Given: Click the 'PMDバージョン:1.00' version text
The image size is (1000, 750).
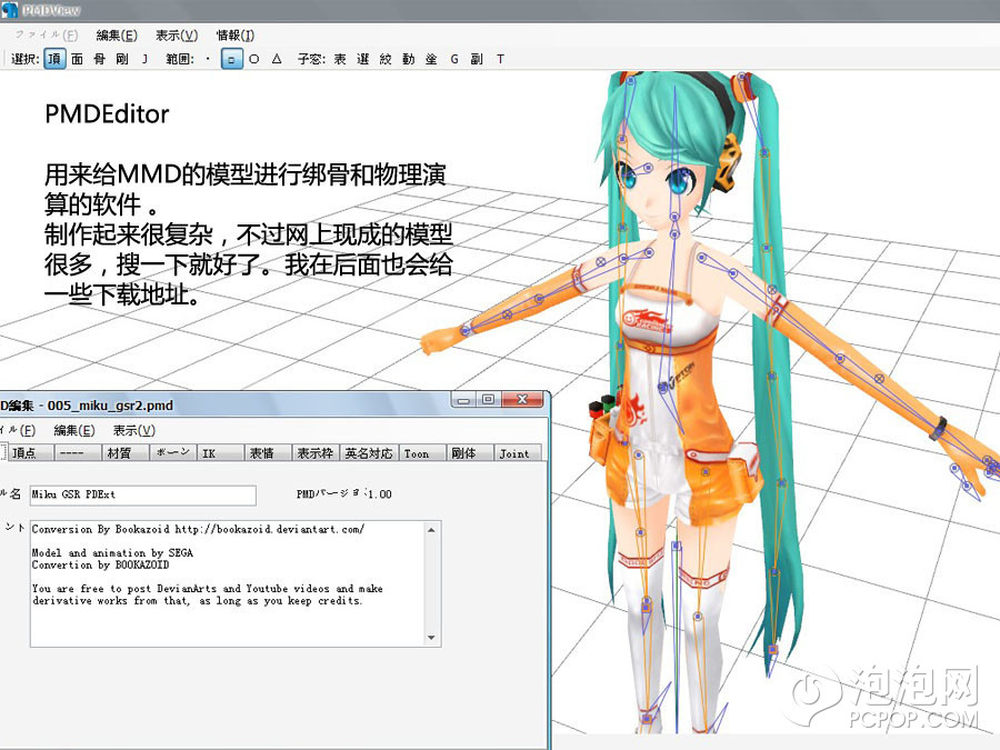Looking at the screenshot, I should coord(344,494).
